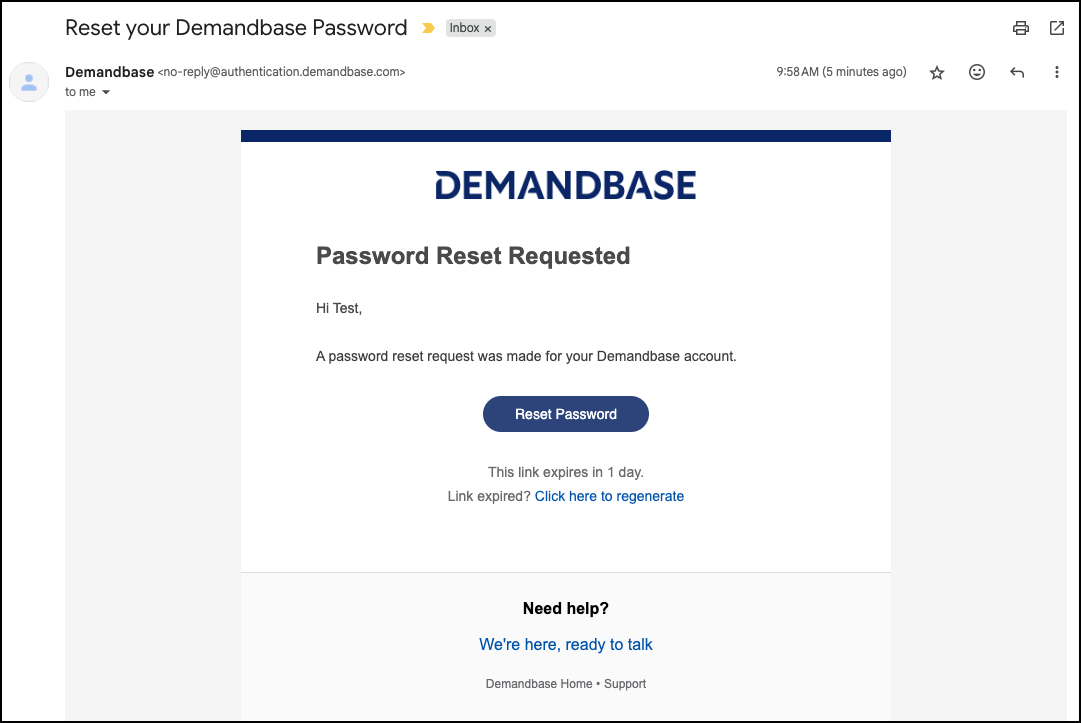Remove the Inbox label with the x

(487, 29)
